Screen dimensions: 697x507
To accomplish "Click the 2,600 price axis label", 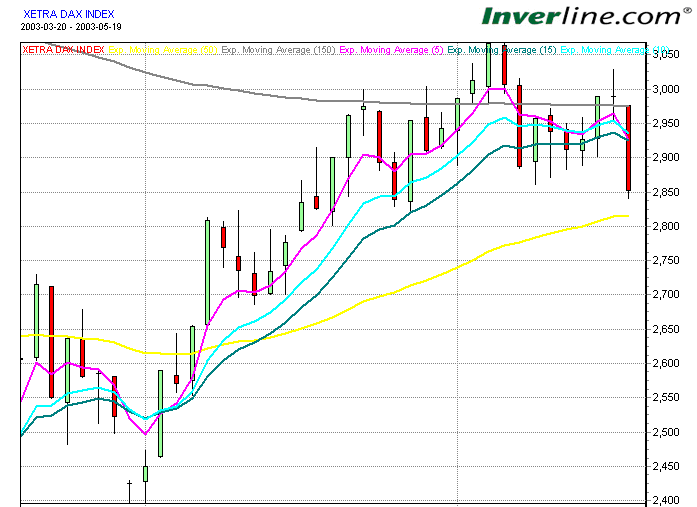I will (666, 363).
